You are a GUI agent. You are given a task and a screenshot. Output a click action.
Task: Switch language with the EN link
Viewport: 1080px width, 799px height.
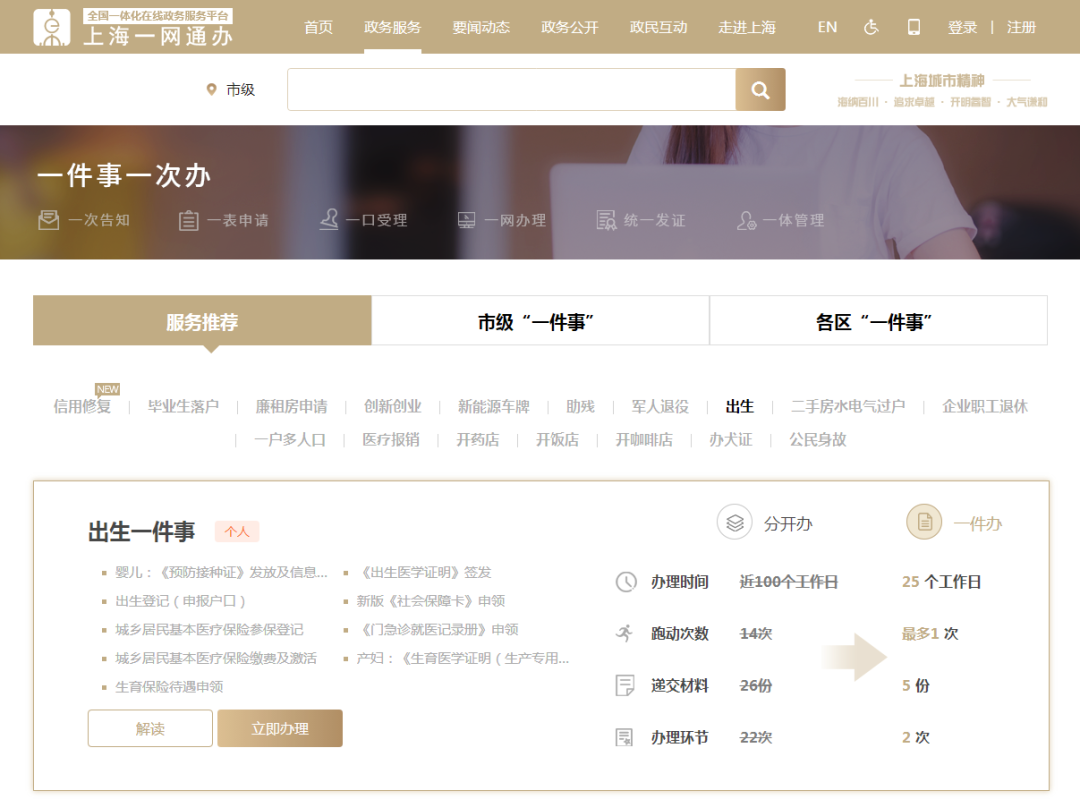point(827,27)
